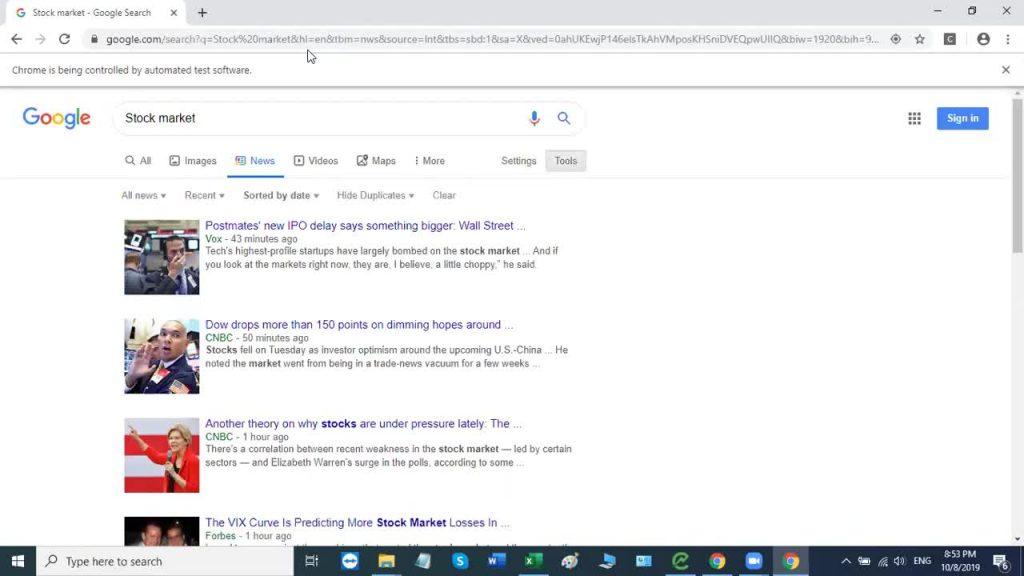1024x576 pixels.
Task: Open Skype from the taskbar
Action: click(x=460, y=561)
